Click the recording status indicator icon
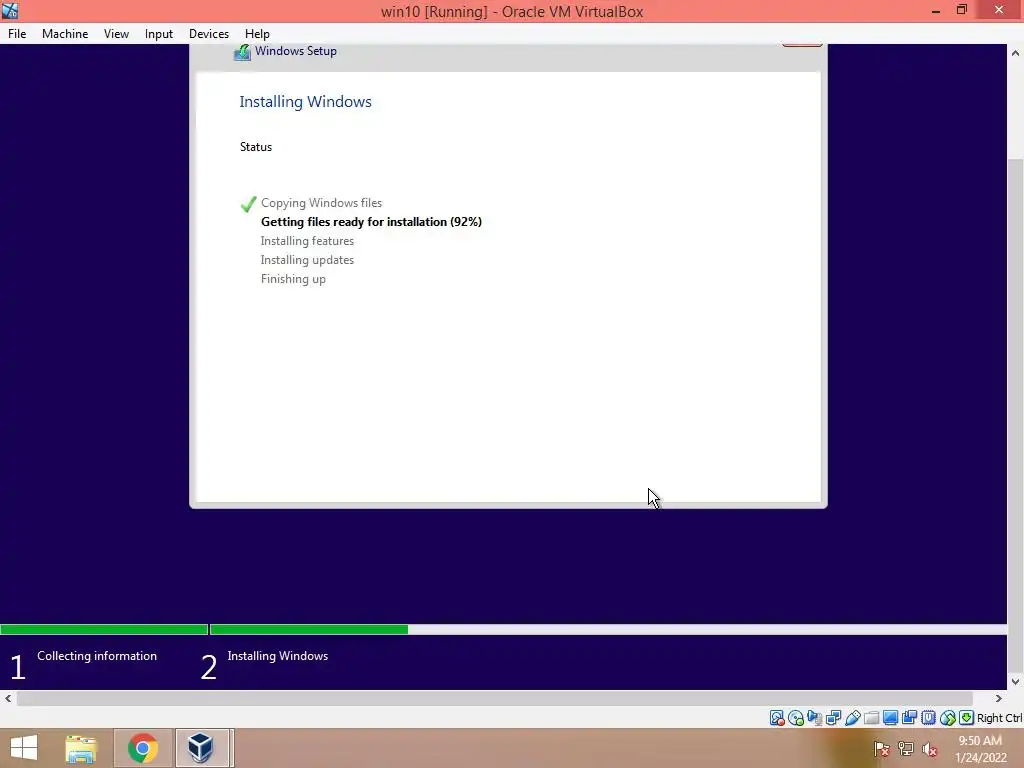The image size is (1024, 768). 909,718
